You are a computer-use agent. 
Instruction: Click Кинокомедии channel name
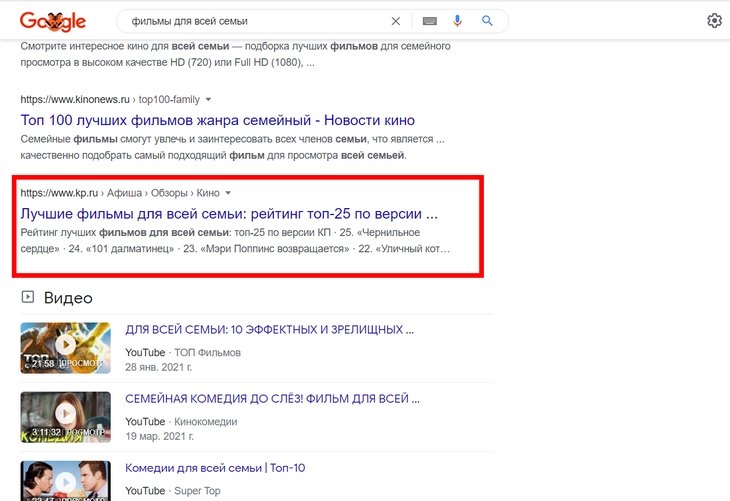205,422
